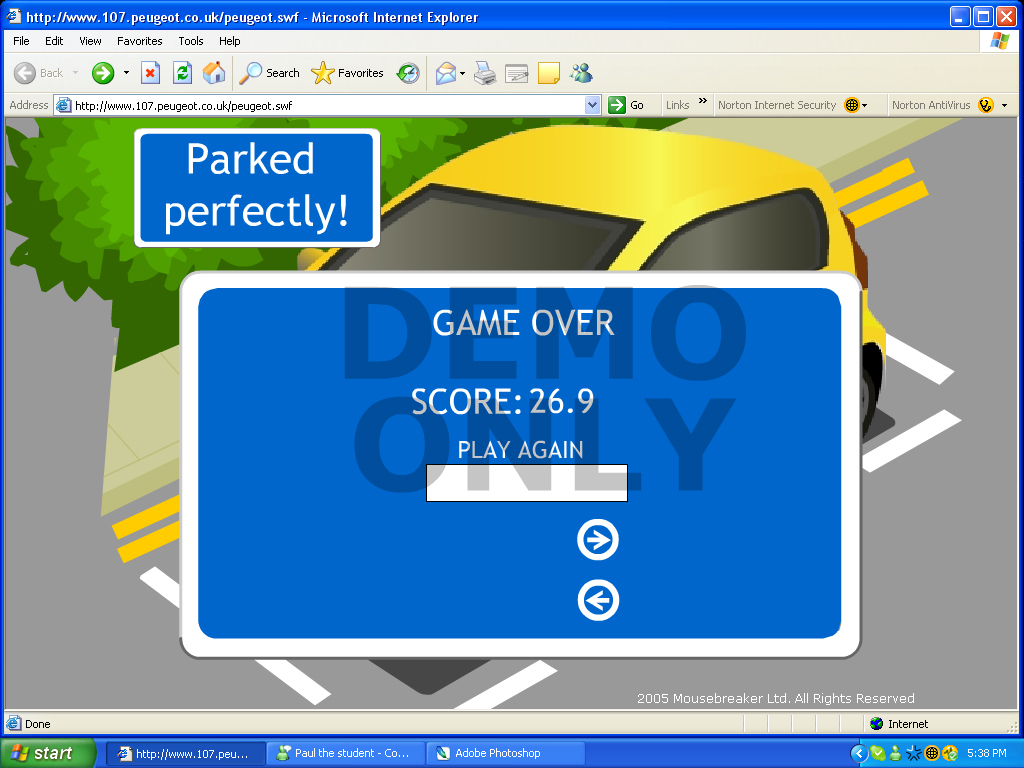Open the Favorites menu
The width and height of the screenshot is (1024, 768).
point(140,41)
